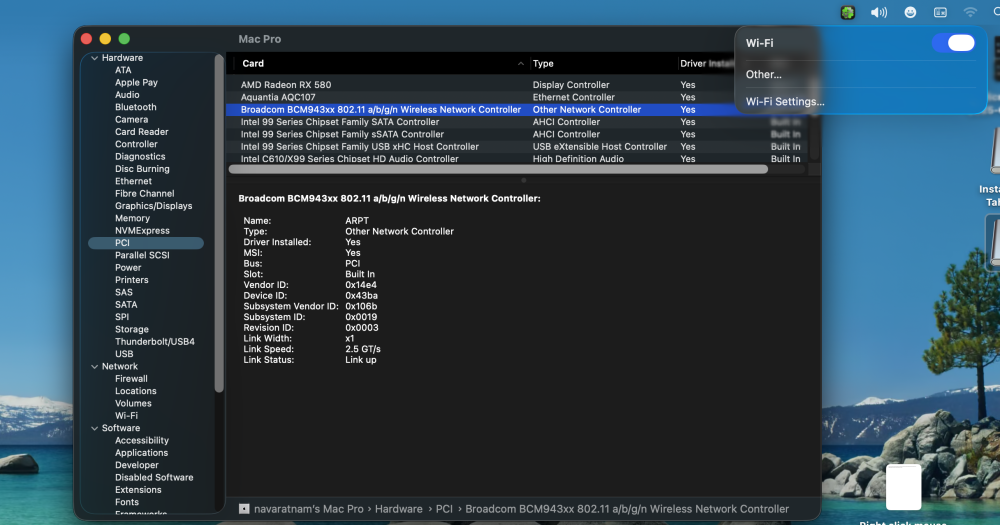Screen dimensions: 1000x525
Task: Select Applications under Software
Action: (141, 453)
